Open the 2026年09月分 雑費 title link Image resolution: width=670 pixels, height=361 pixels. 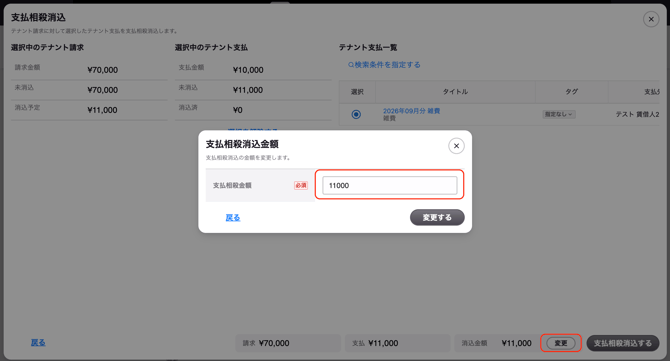411,111
